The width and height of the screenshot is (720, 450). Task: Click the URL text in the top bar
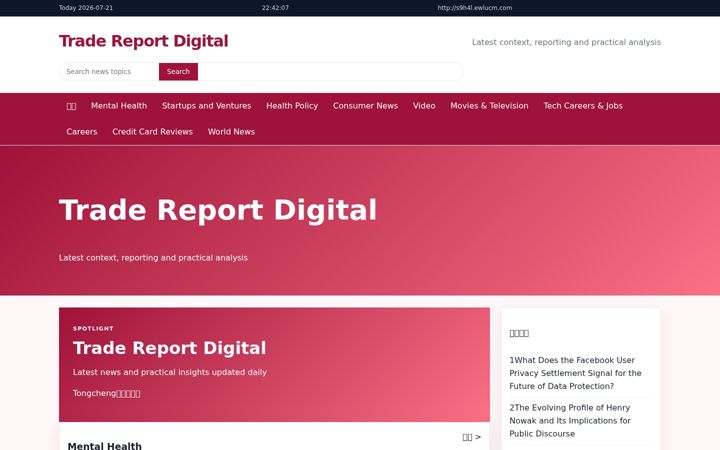(x=475, y=8)
